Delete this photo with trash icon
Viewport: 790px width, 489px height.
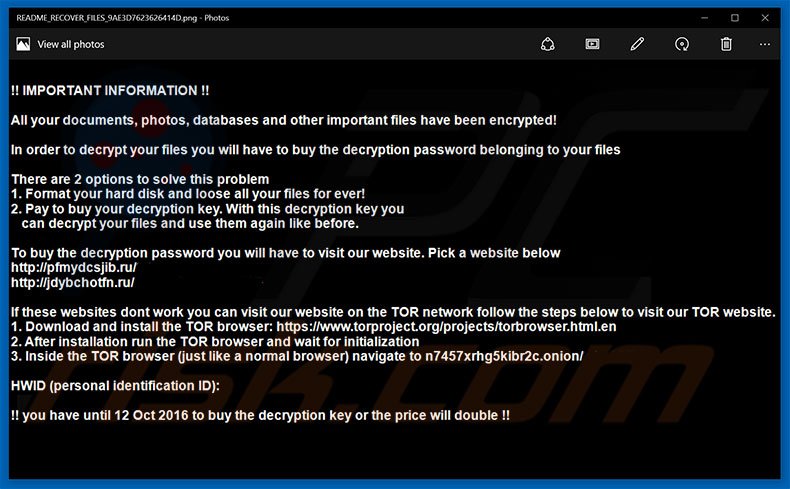pyautogui.click(x=727, y=44)
